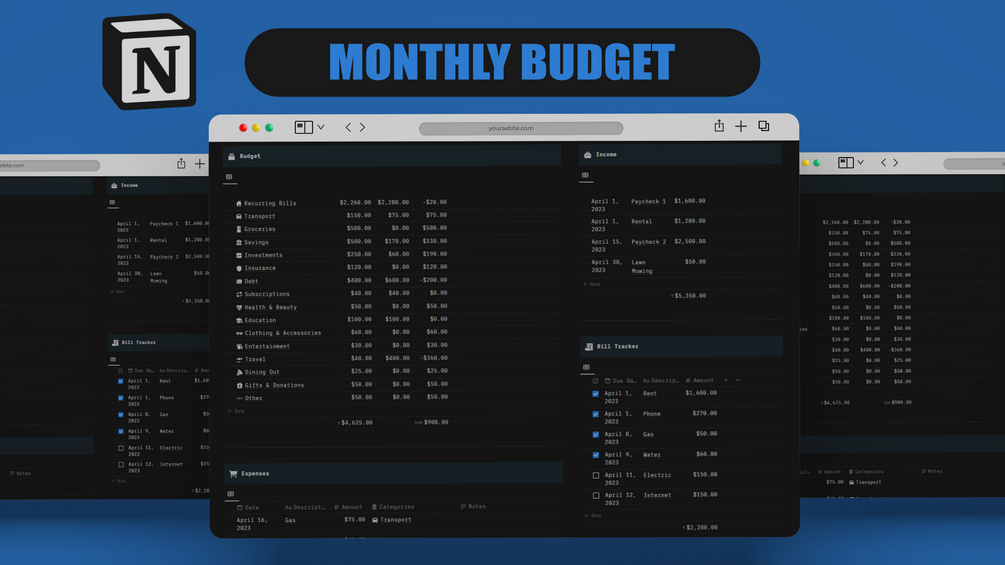Click the Groceries category icon

click(239, 229)
